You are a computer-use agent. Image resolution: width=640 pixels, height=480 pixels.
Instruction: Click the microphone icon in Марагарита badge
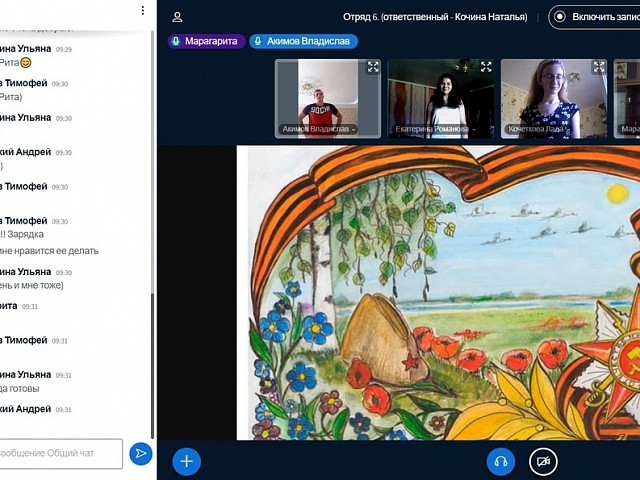pos(176,41)
